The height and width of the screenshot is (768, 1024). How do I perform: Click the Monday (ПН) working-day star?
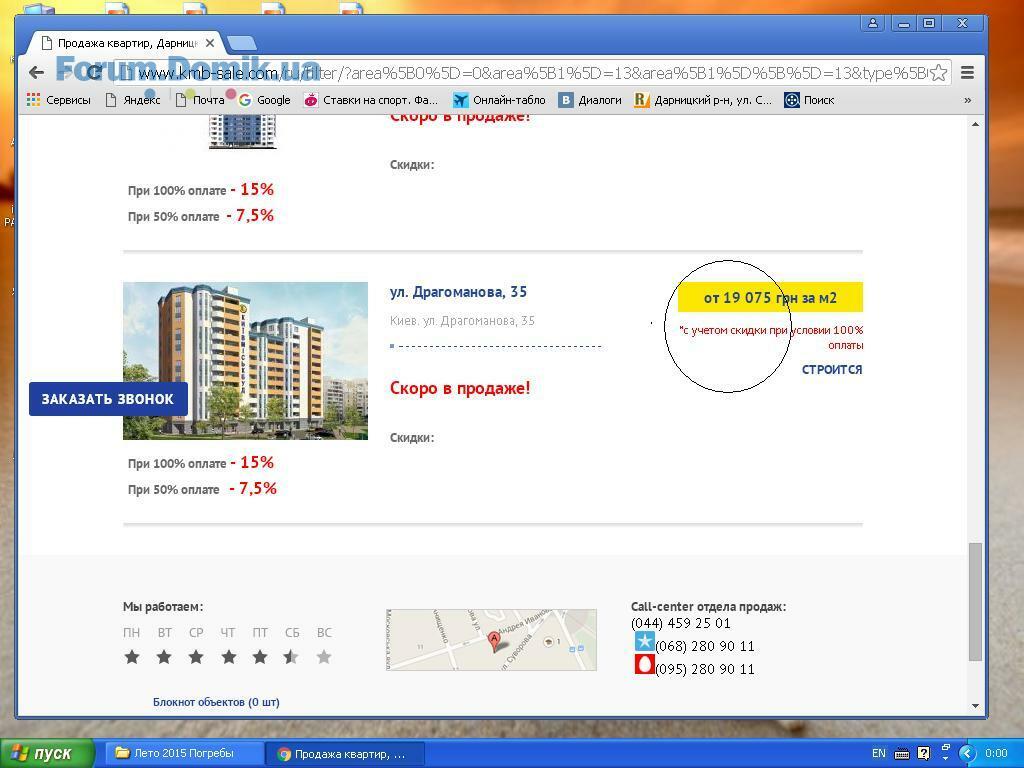[132, 657]
